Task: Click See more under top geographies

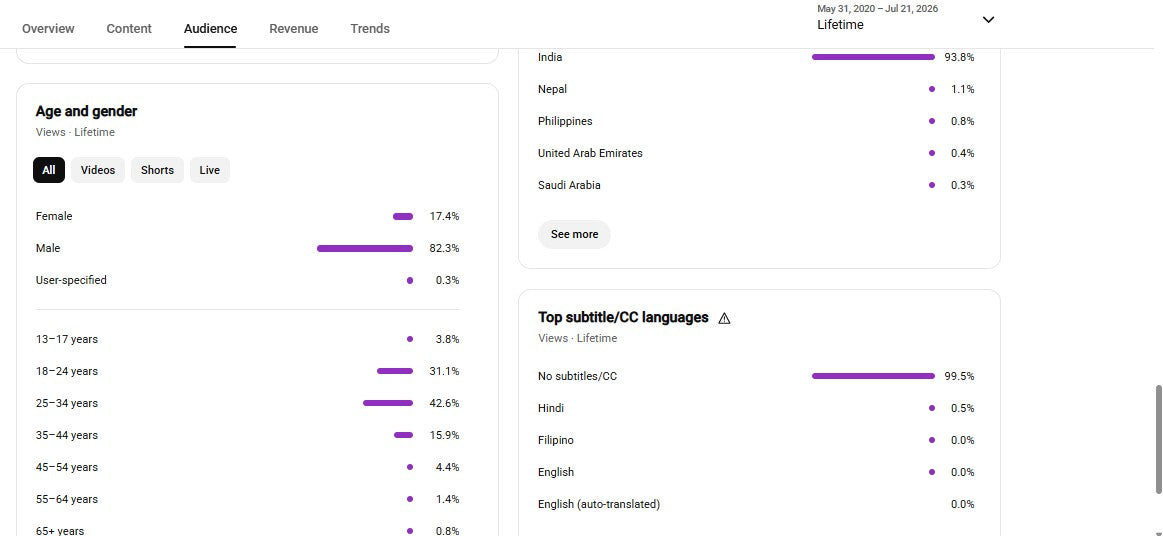Action: 574,234
